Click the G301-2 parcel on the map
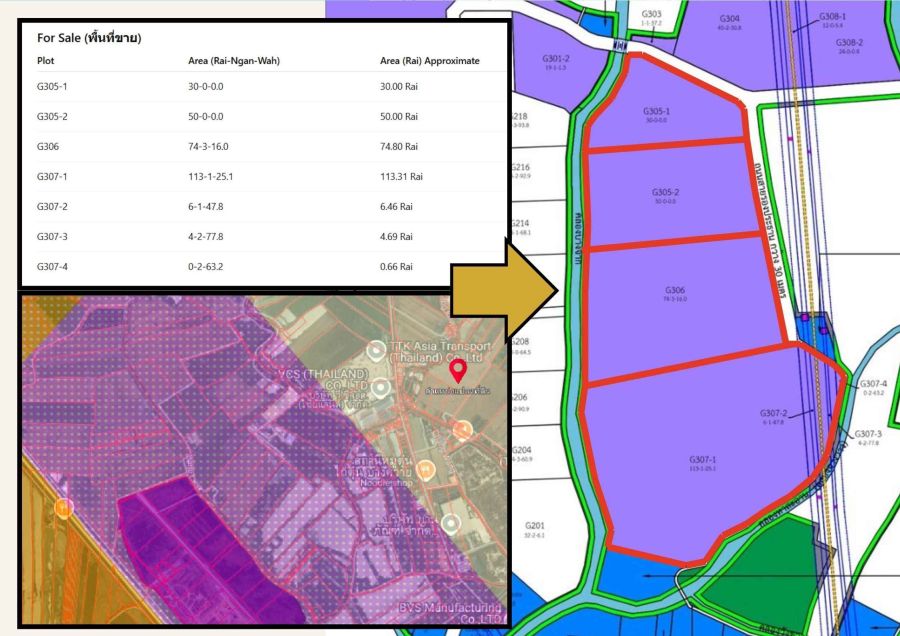 point(556,62)
